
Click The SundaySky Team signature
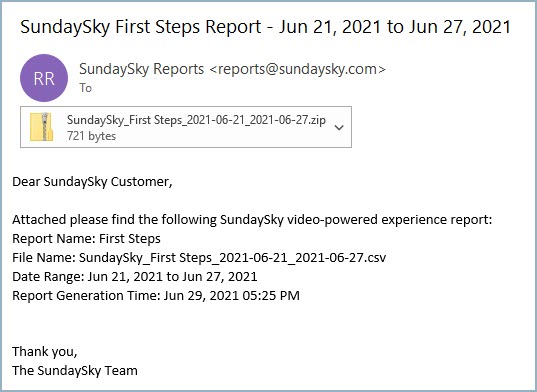(75, 370)
